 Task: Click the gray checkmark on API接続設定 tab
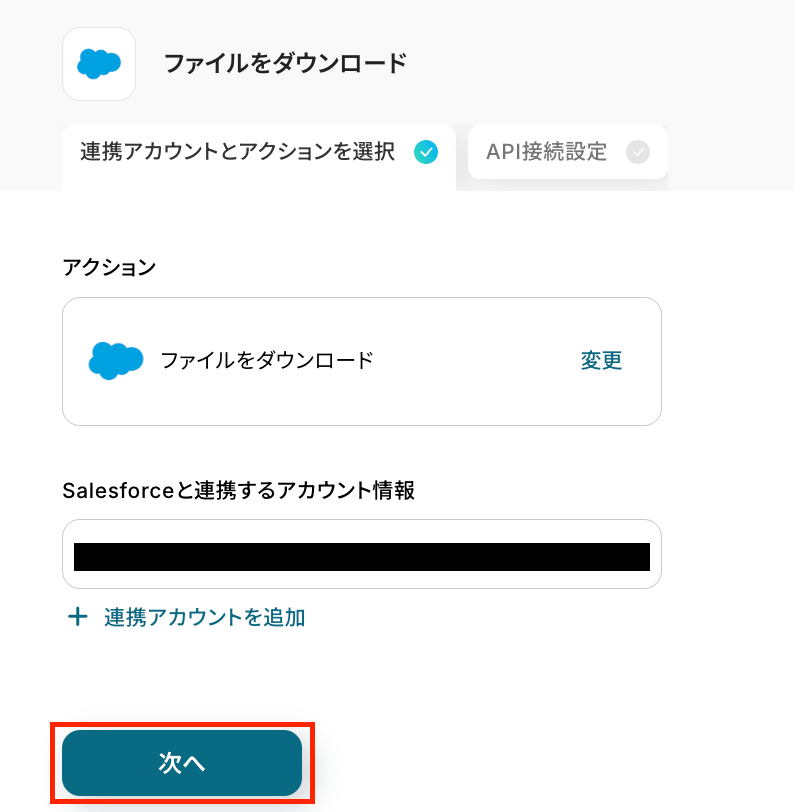pyautogui.click(x=637, y=152)
